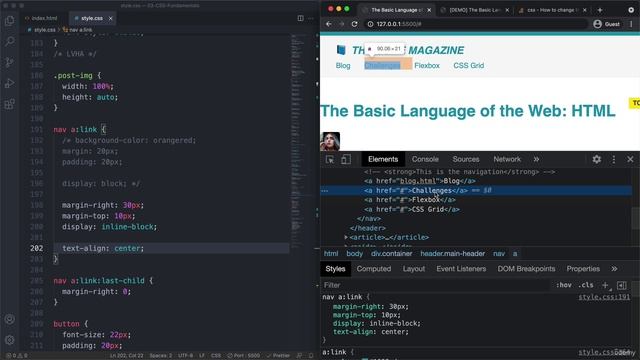Screen dimensions: 640x360
Task: Click the Styles Filter input field
Action: tap(435, 285)
